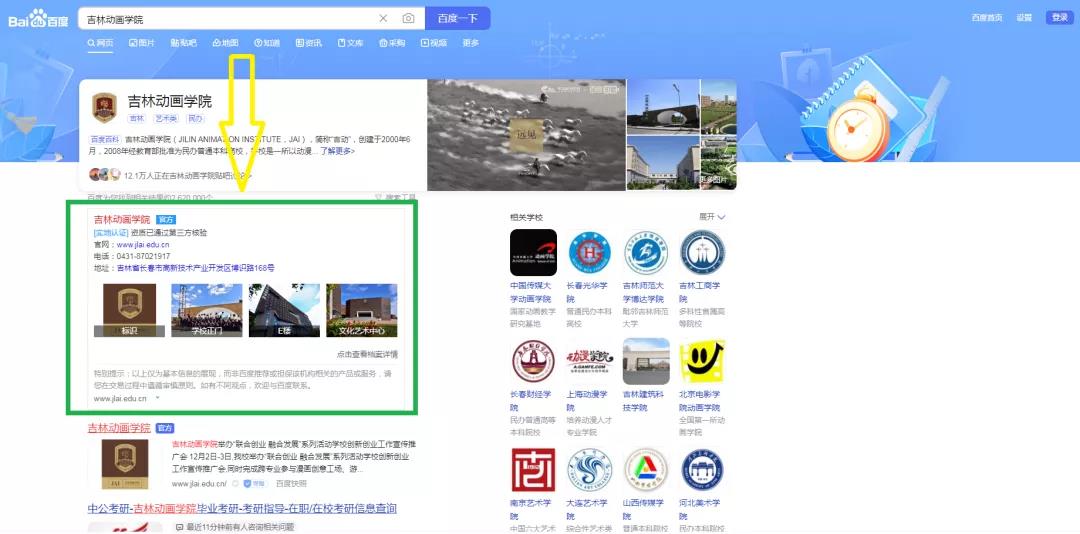Click the 保障 shield icon
Viewport: 1080px width, 534px height.
click(253, 484)
